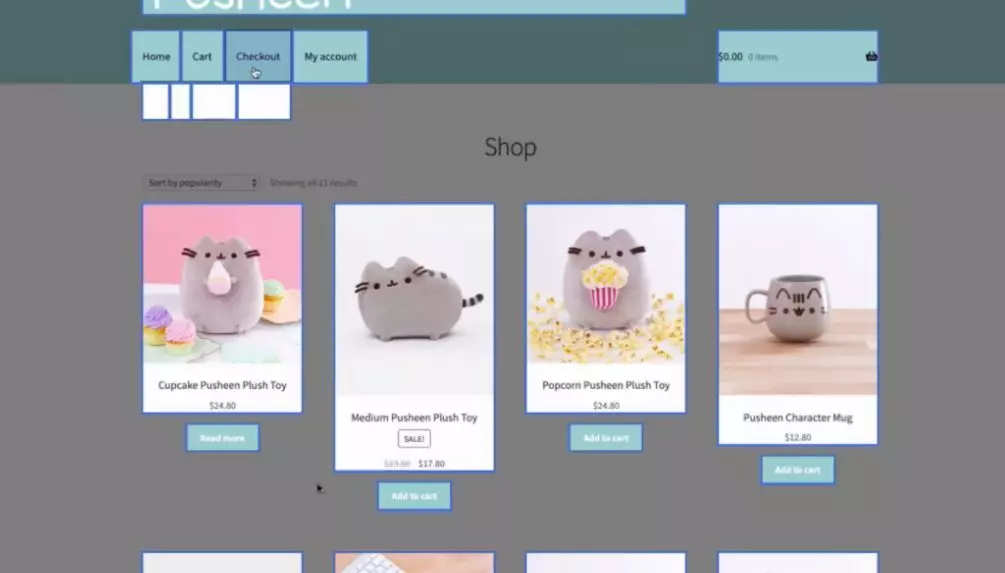
Task: Open the My account page
Action: tap(330, 56)
